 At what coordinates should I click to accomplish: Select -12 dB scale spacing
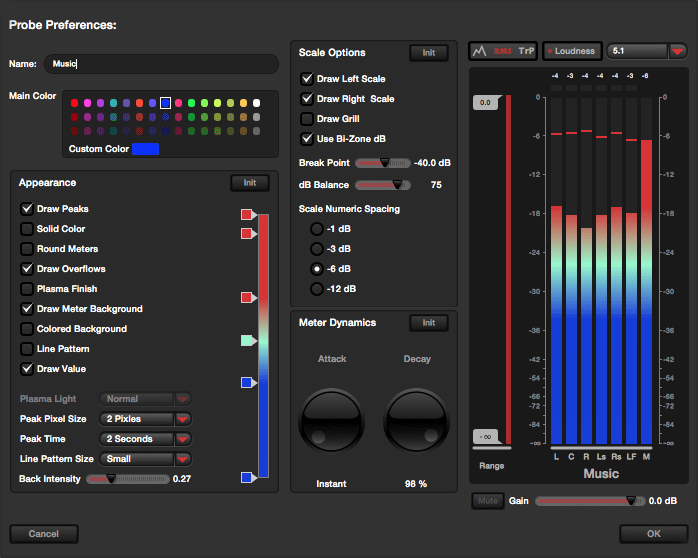(317, 289)
